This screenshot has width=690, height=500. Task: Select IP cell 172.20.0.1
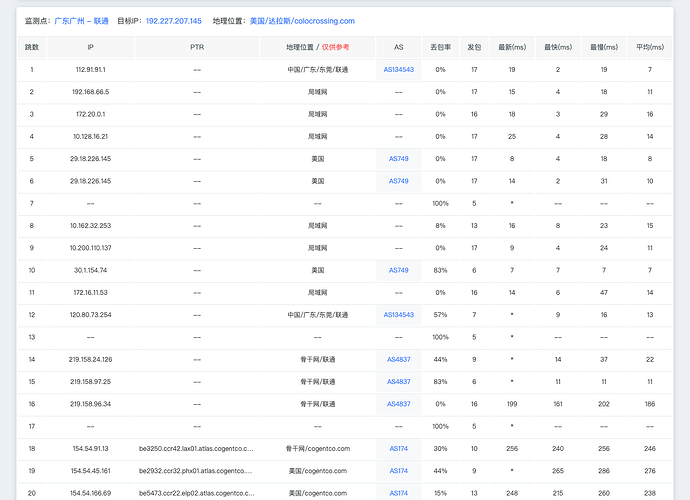pos(91,114)
